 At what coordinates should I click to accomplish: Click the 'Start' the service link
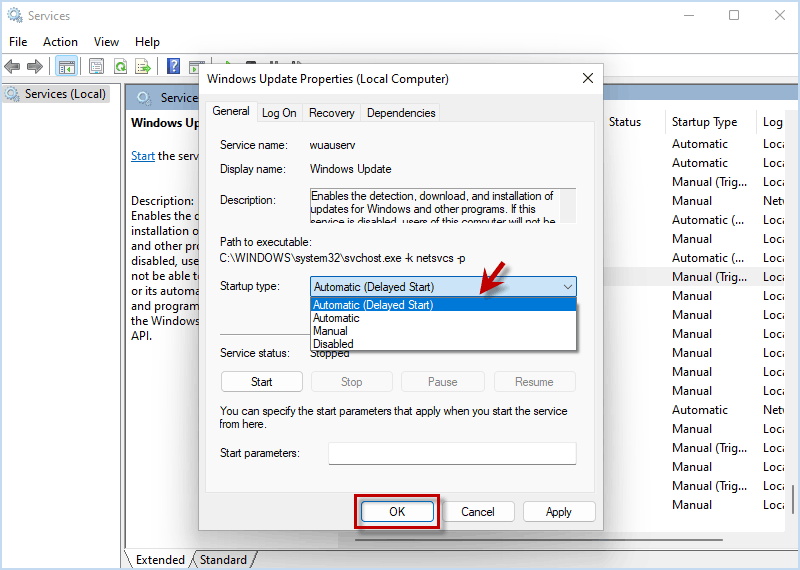point(143,156)
